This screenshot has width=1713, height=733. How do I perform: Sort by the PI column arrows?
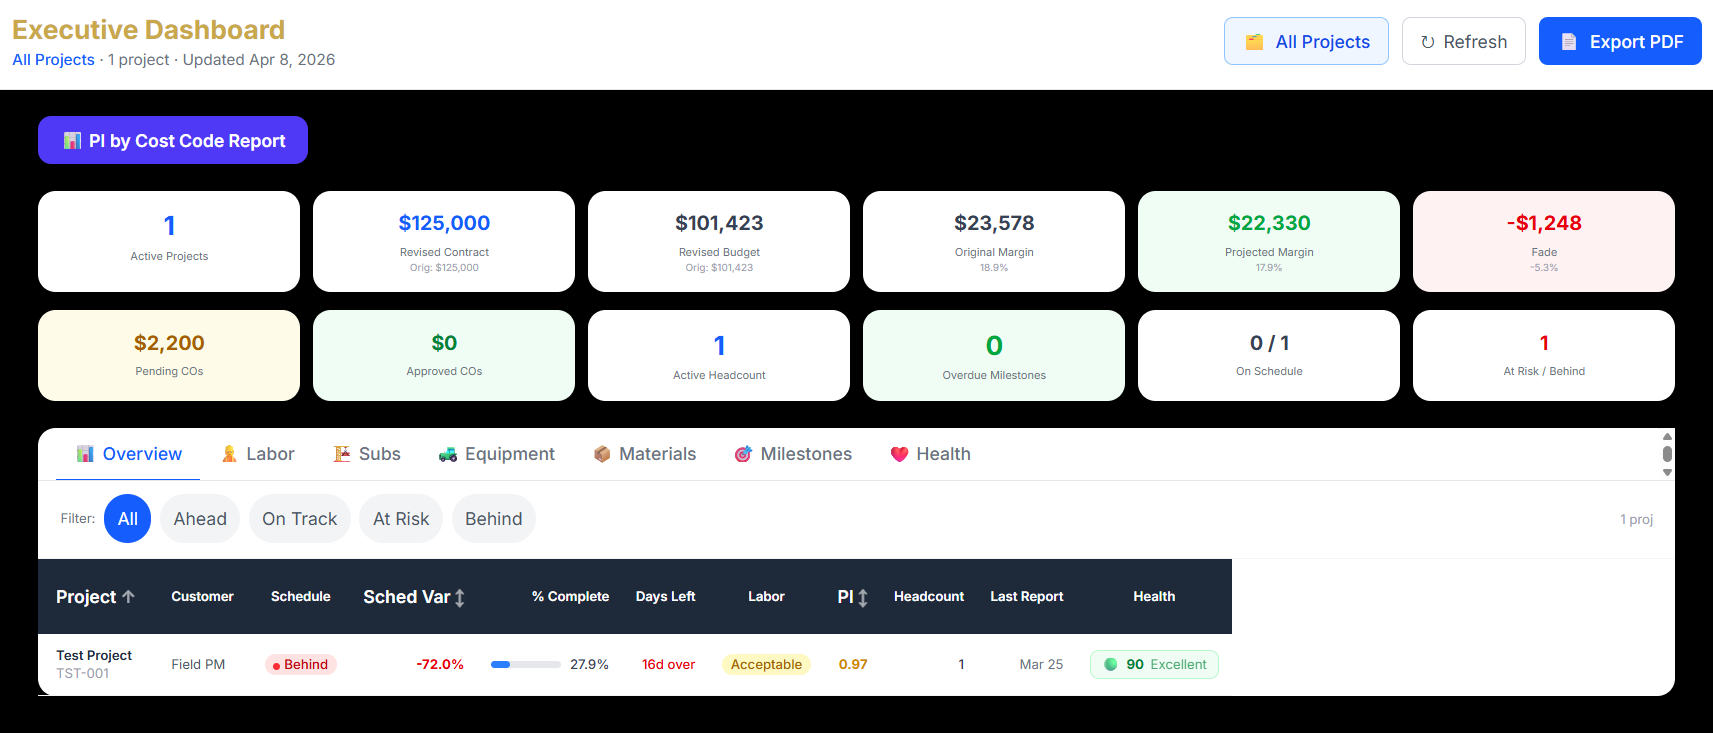pyautogui.click(x=863, y=598)
